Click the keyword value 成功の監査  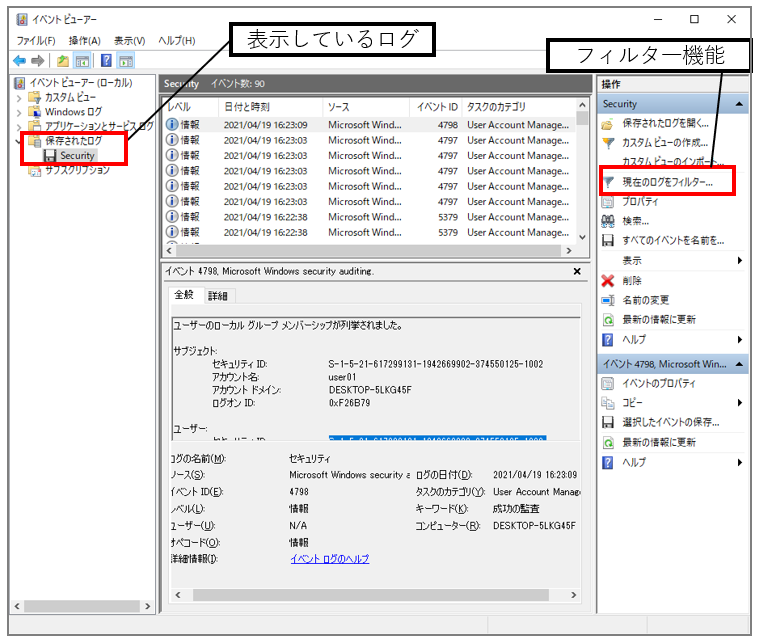[516, 508]
